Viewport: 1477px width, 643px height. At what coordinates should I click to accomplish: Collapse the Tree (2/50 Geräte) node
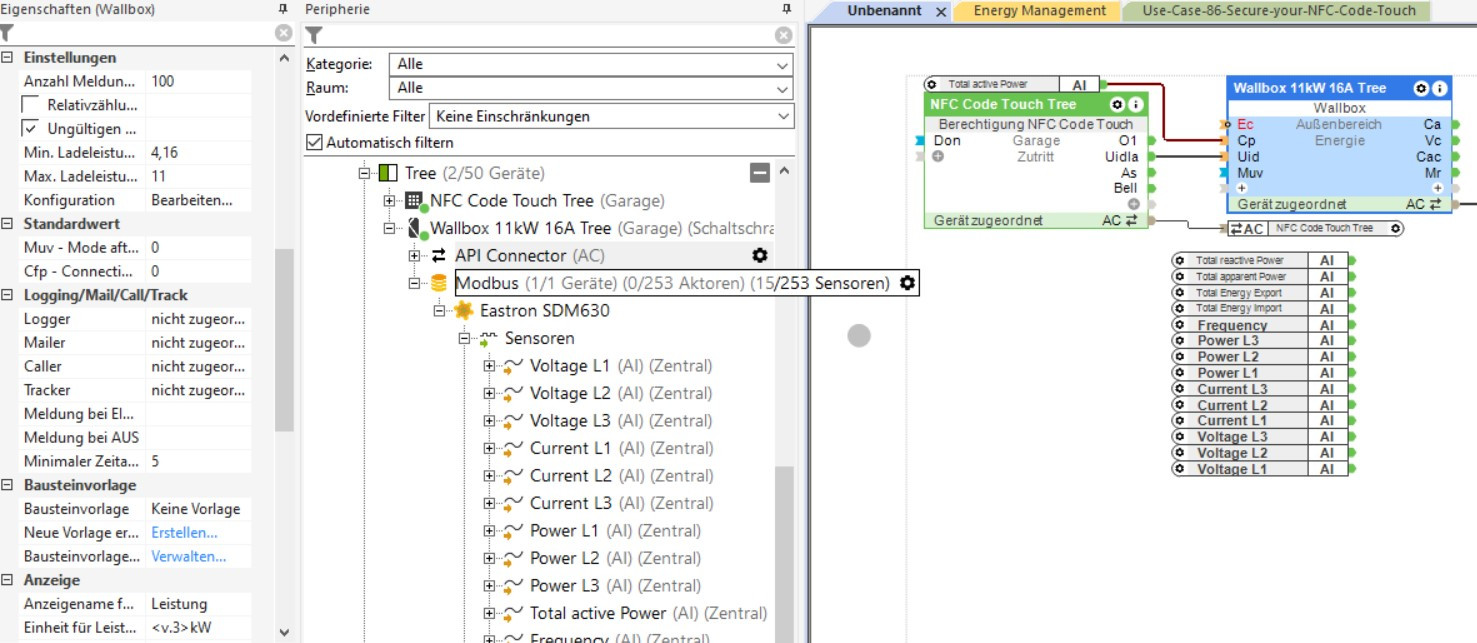tap(364, 173)
